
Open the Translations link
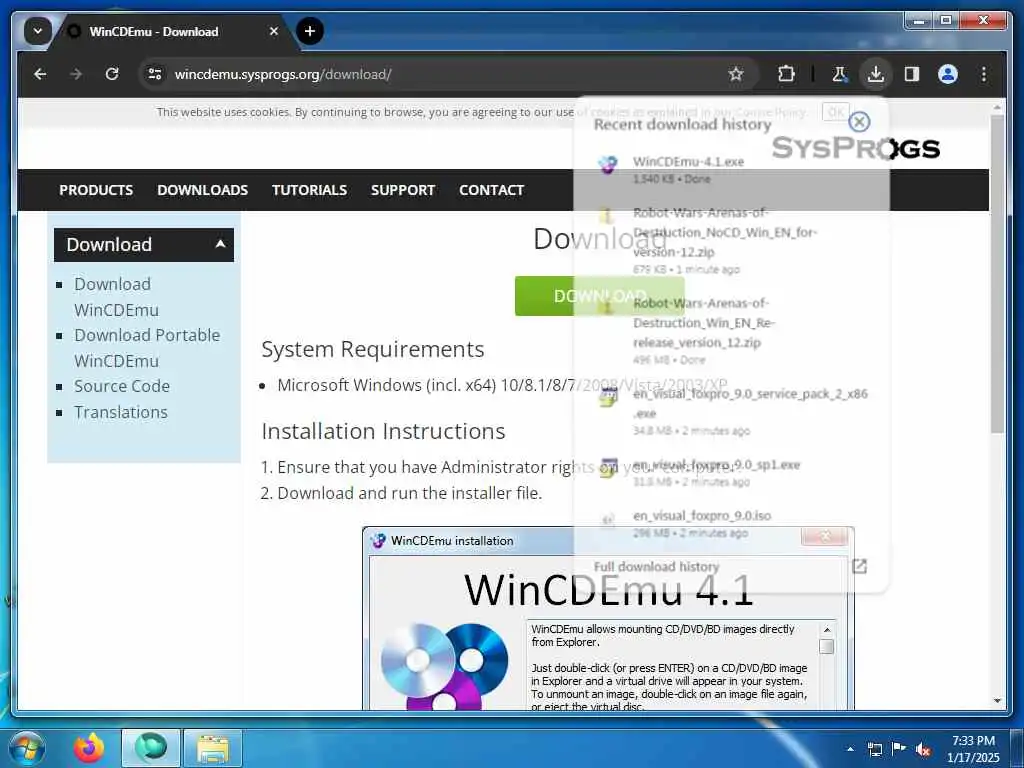tap(121, 413)
